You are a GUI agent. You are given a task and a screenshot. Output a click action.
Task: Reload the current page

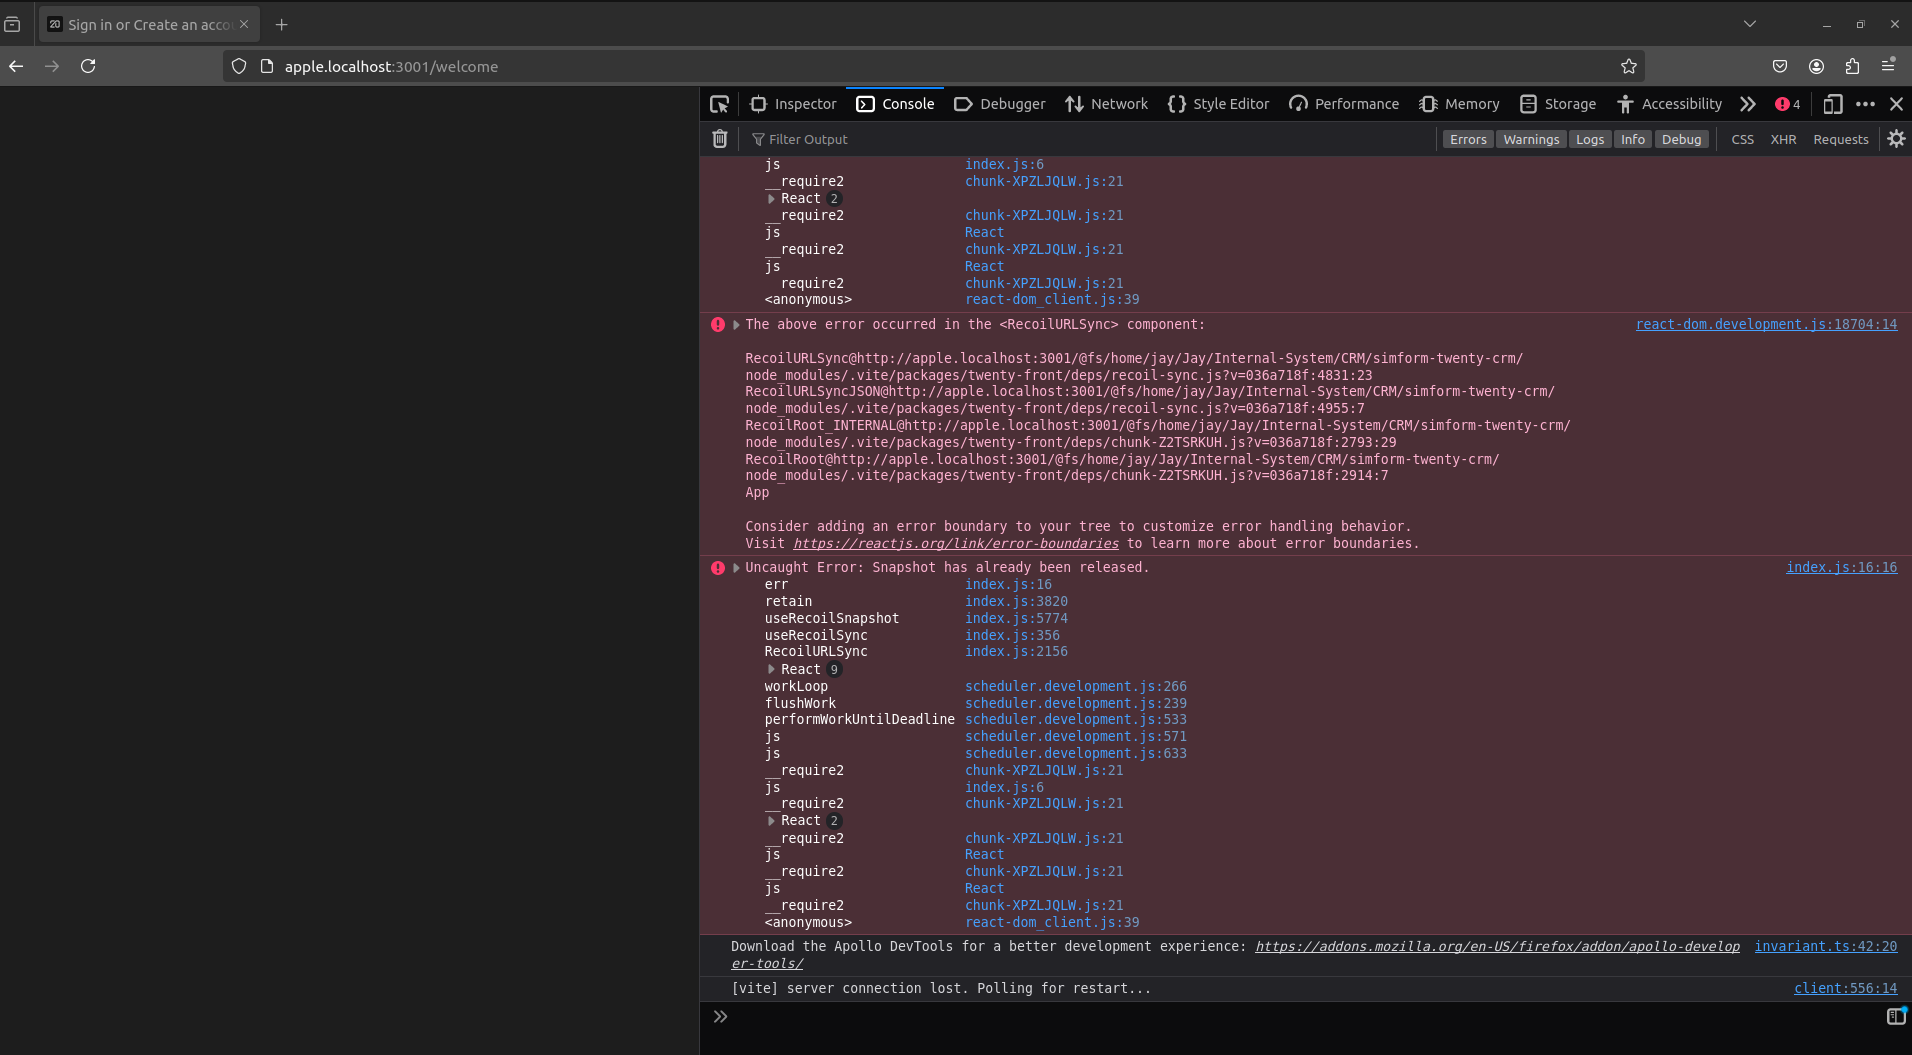click(88, 66)
